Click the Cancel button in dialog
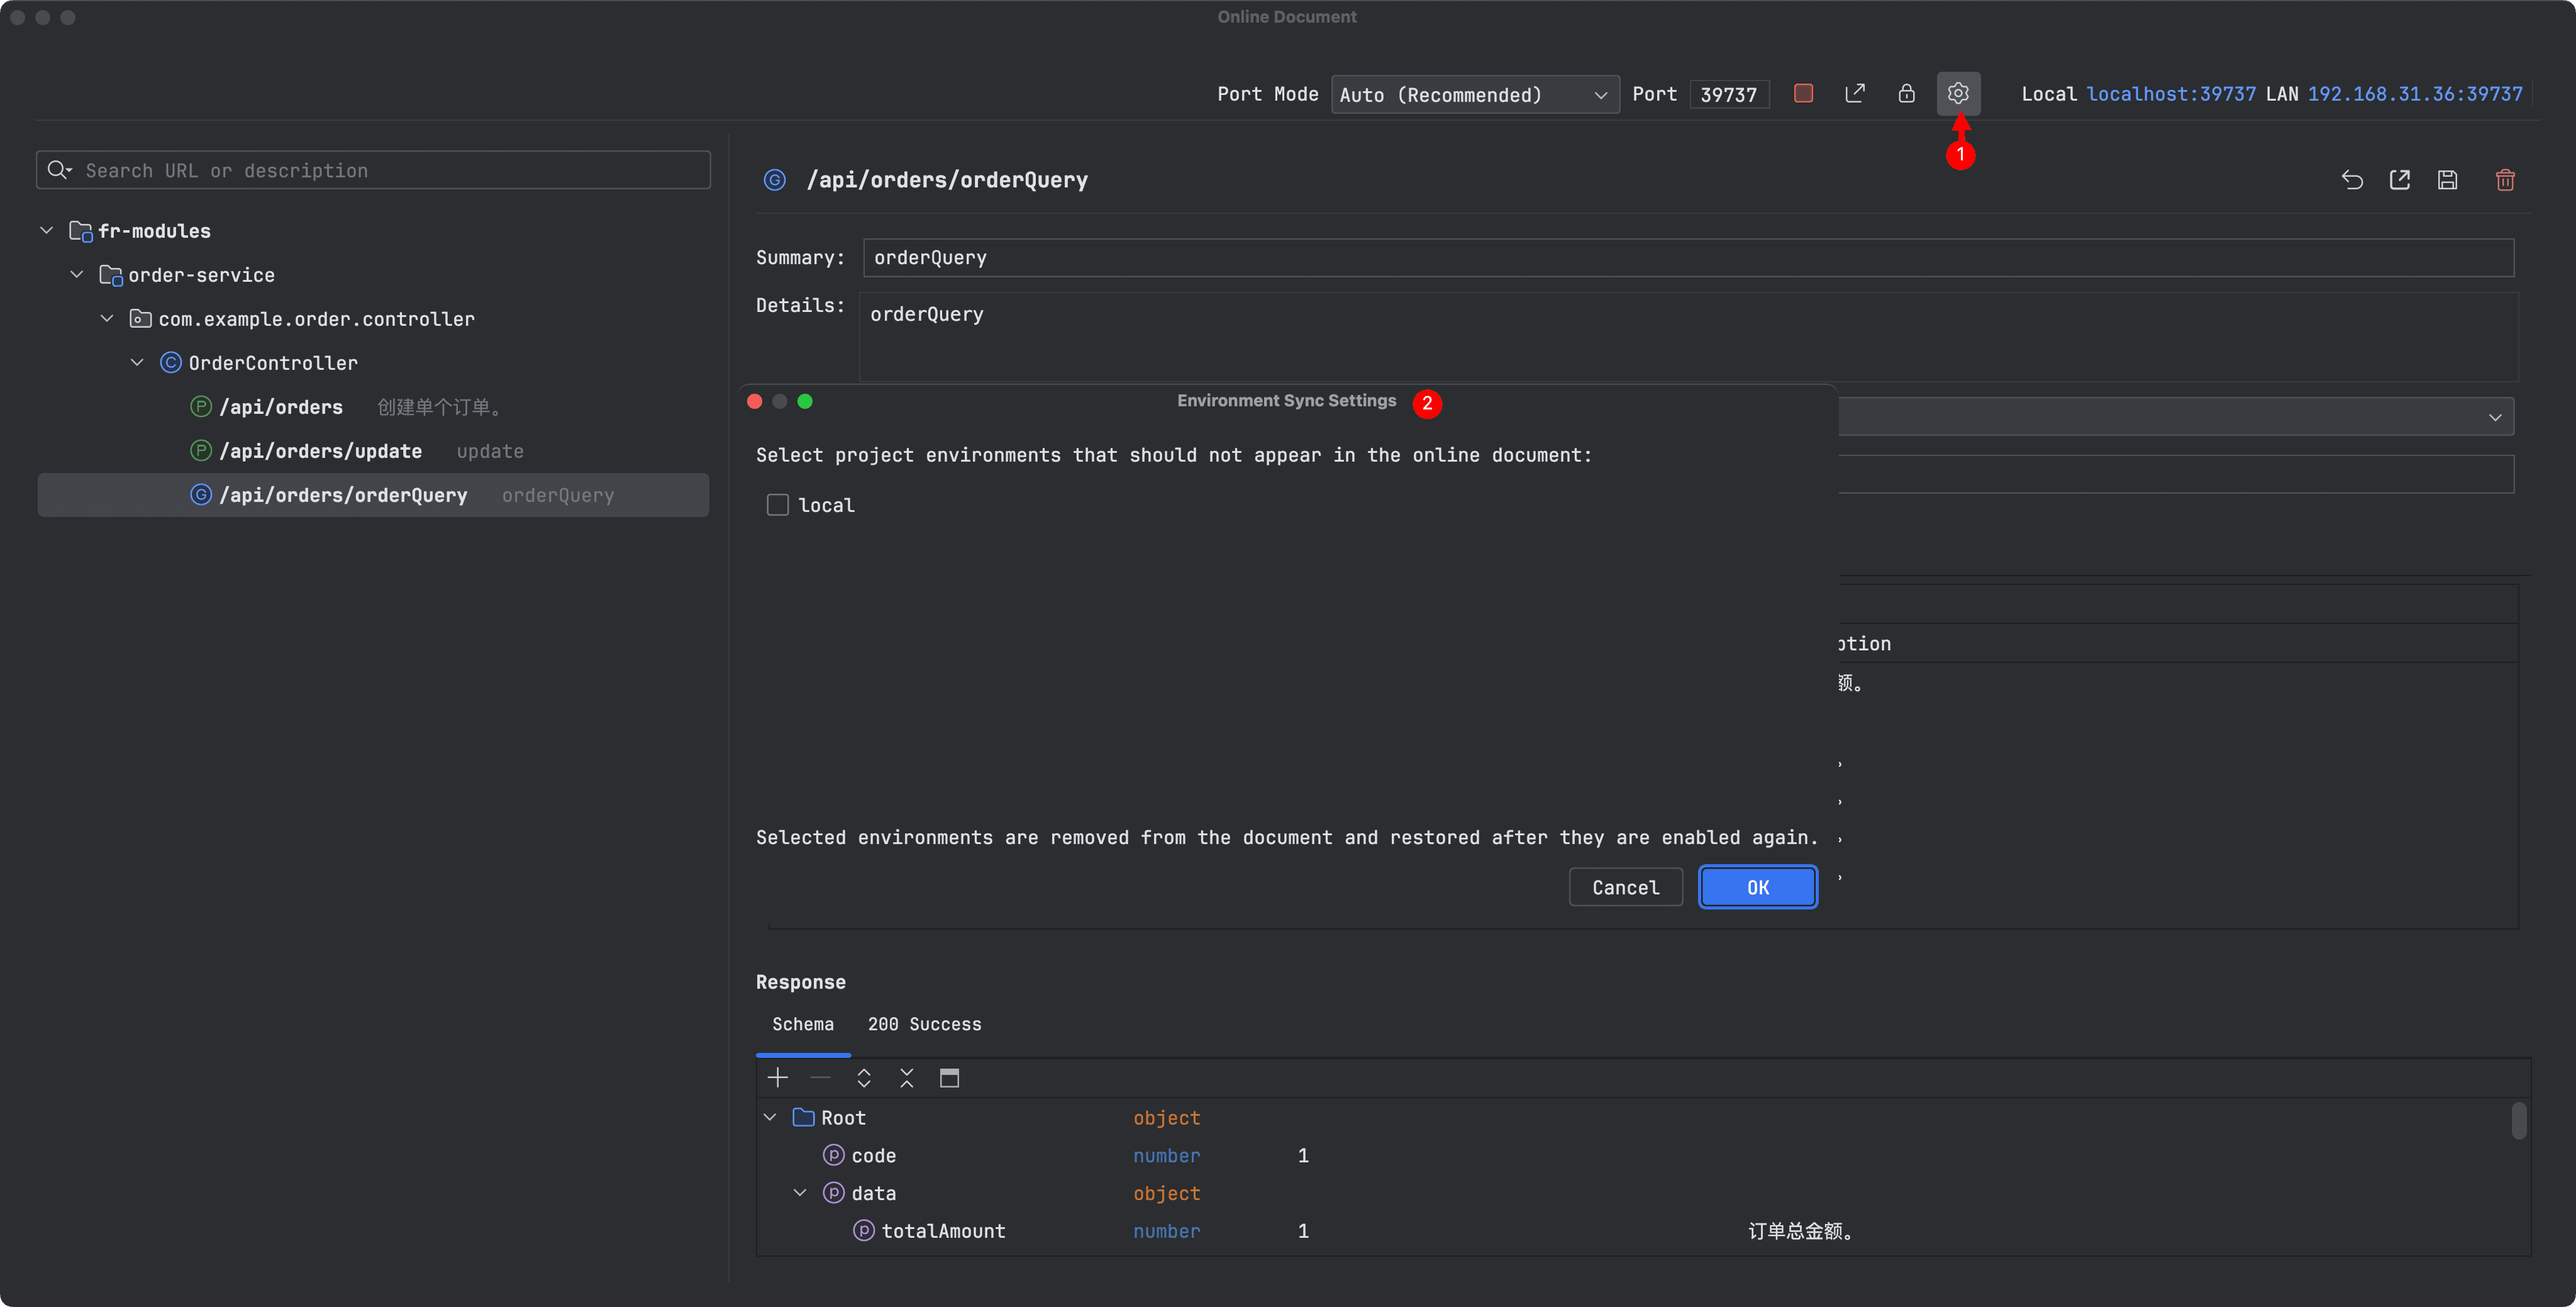The image size is (2576, 1307). coord(1625,887)
